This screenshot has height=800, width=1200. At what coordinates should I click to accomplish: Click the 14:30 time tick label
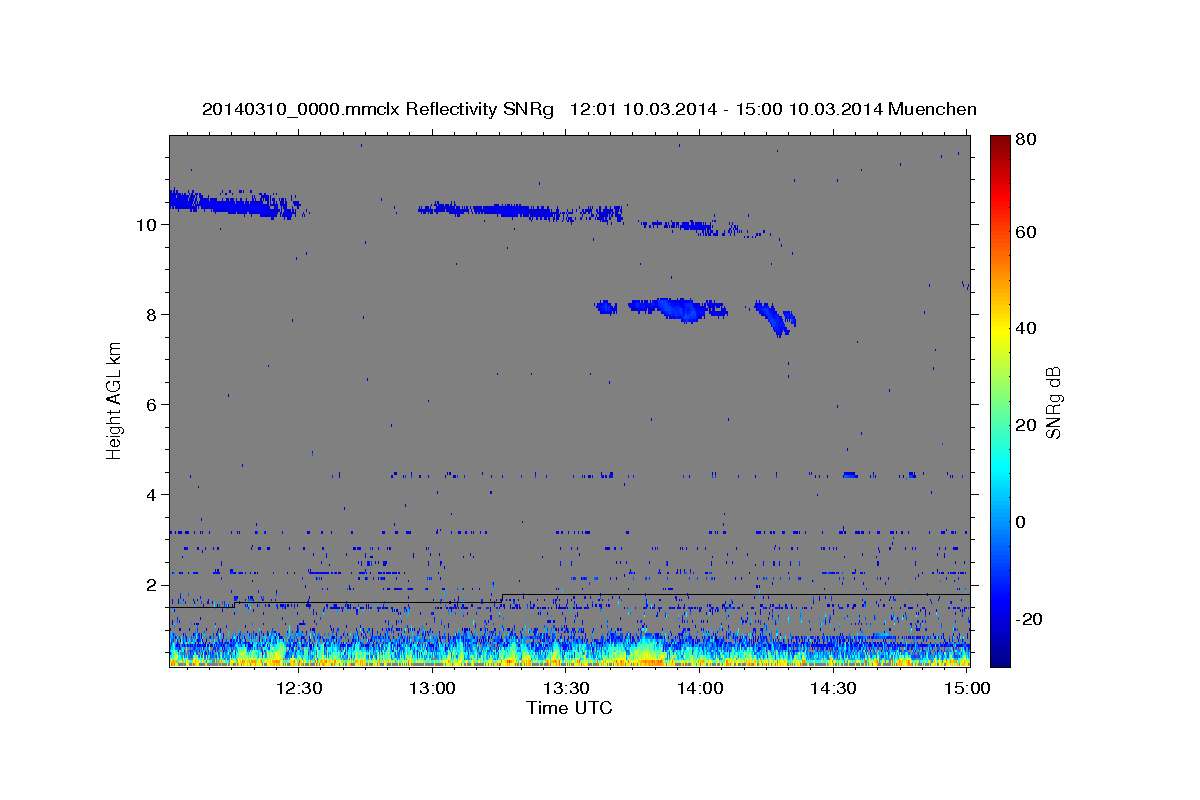(x=833, y=688)
